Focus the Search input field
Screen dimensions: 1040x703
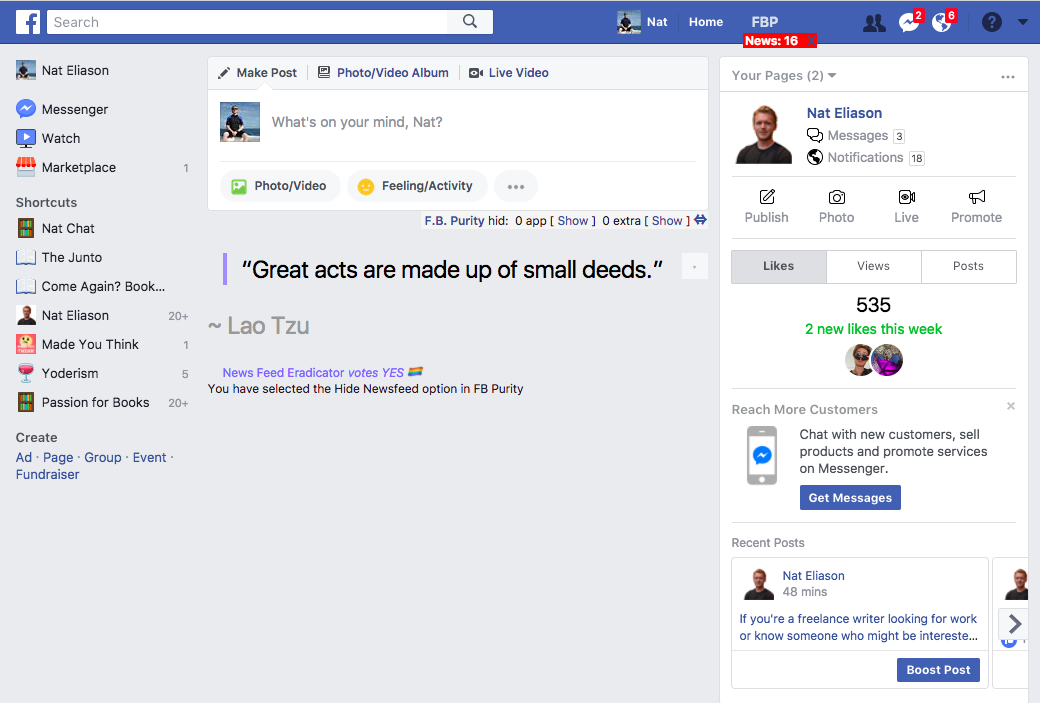(x=247, y=22)
